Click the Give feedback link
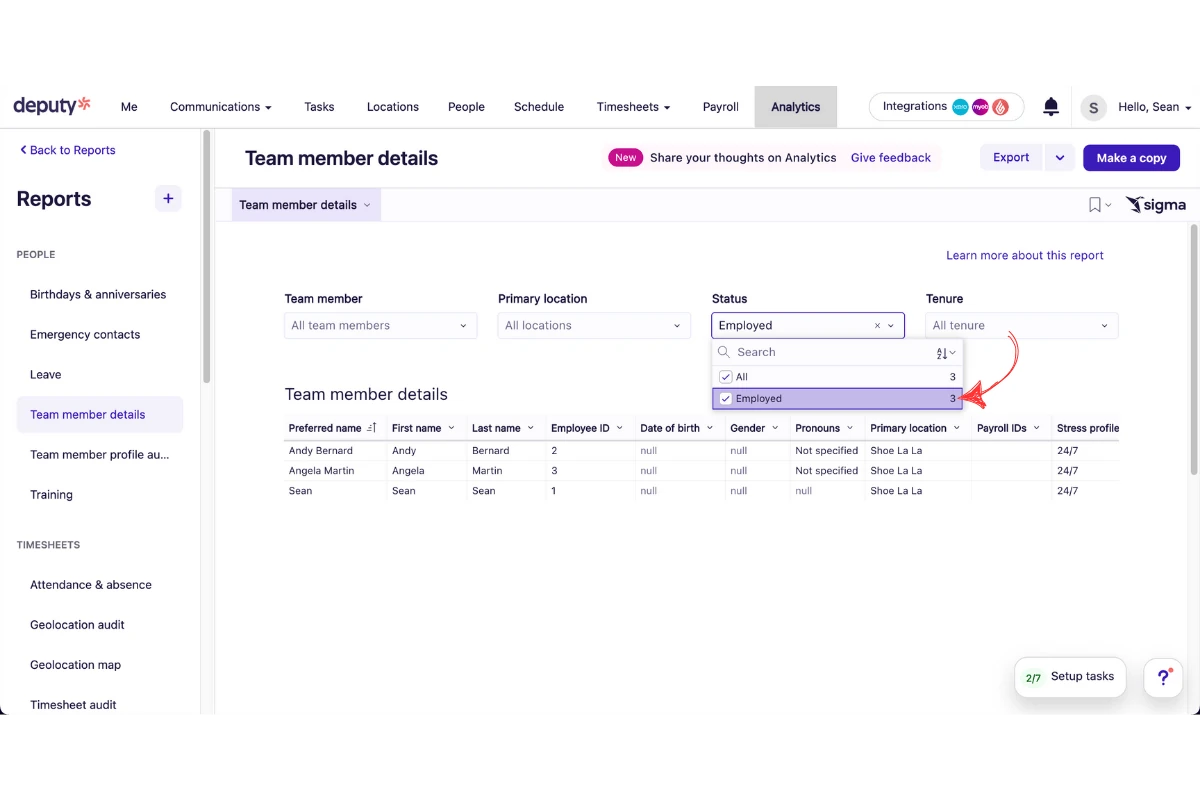Image resolution: width=1200 pixels, height=800 pixels. click(891, 158)
